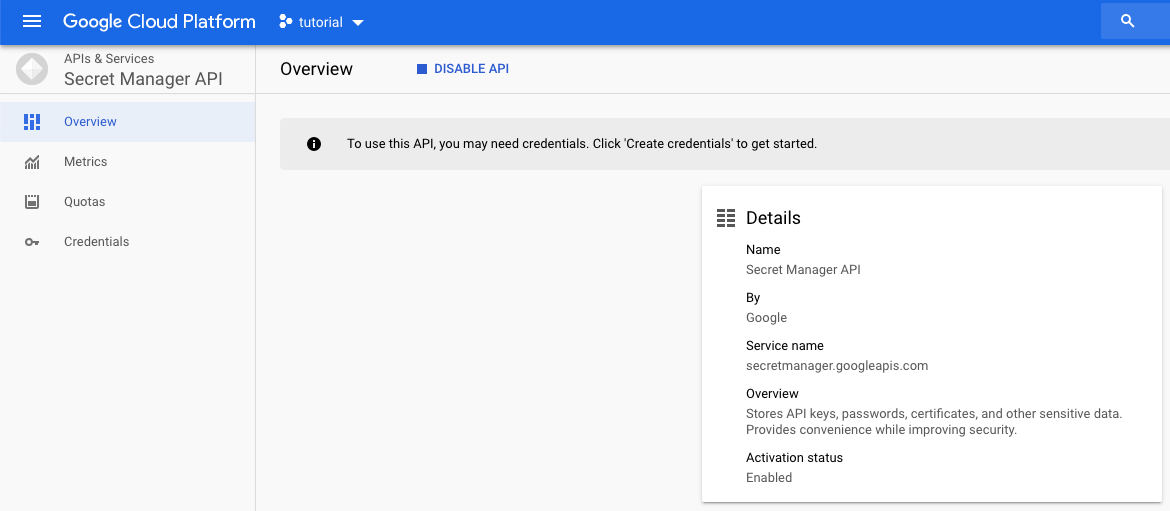Click the credentials notice message text

(582, 143)
